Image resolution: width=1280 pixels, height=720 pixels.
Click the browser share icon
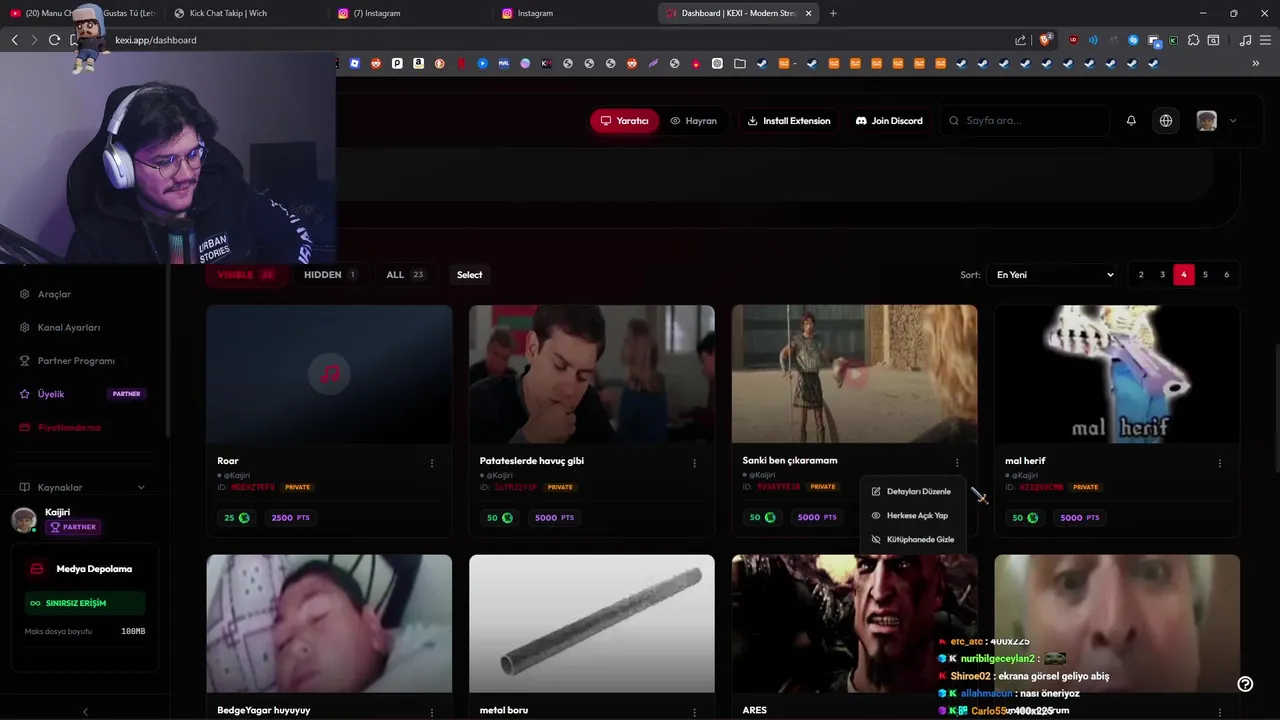[1020, 40]
